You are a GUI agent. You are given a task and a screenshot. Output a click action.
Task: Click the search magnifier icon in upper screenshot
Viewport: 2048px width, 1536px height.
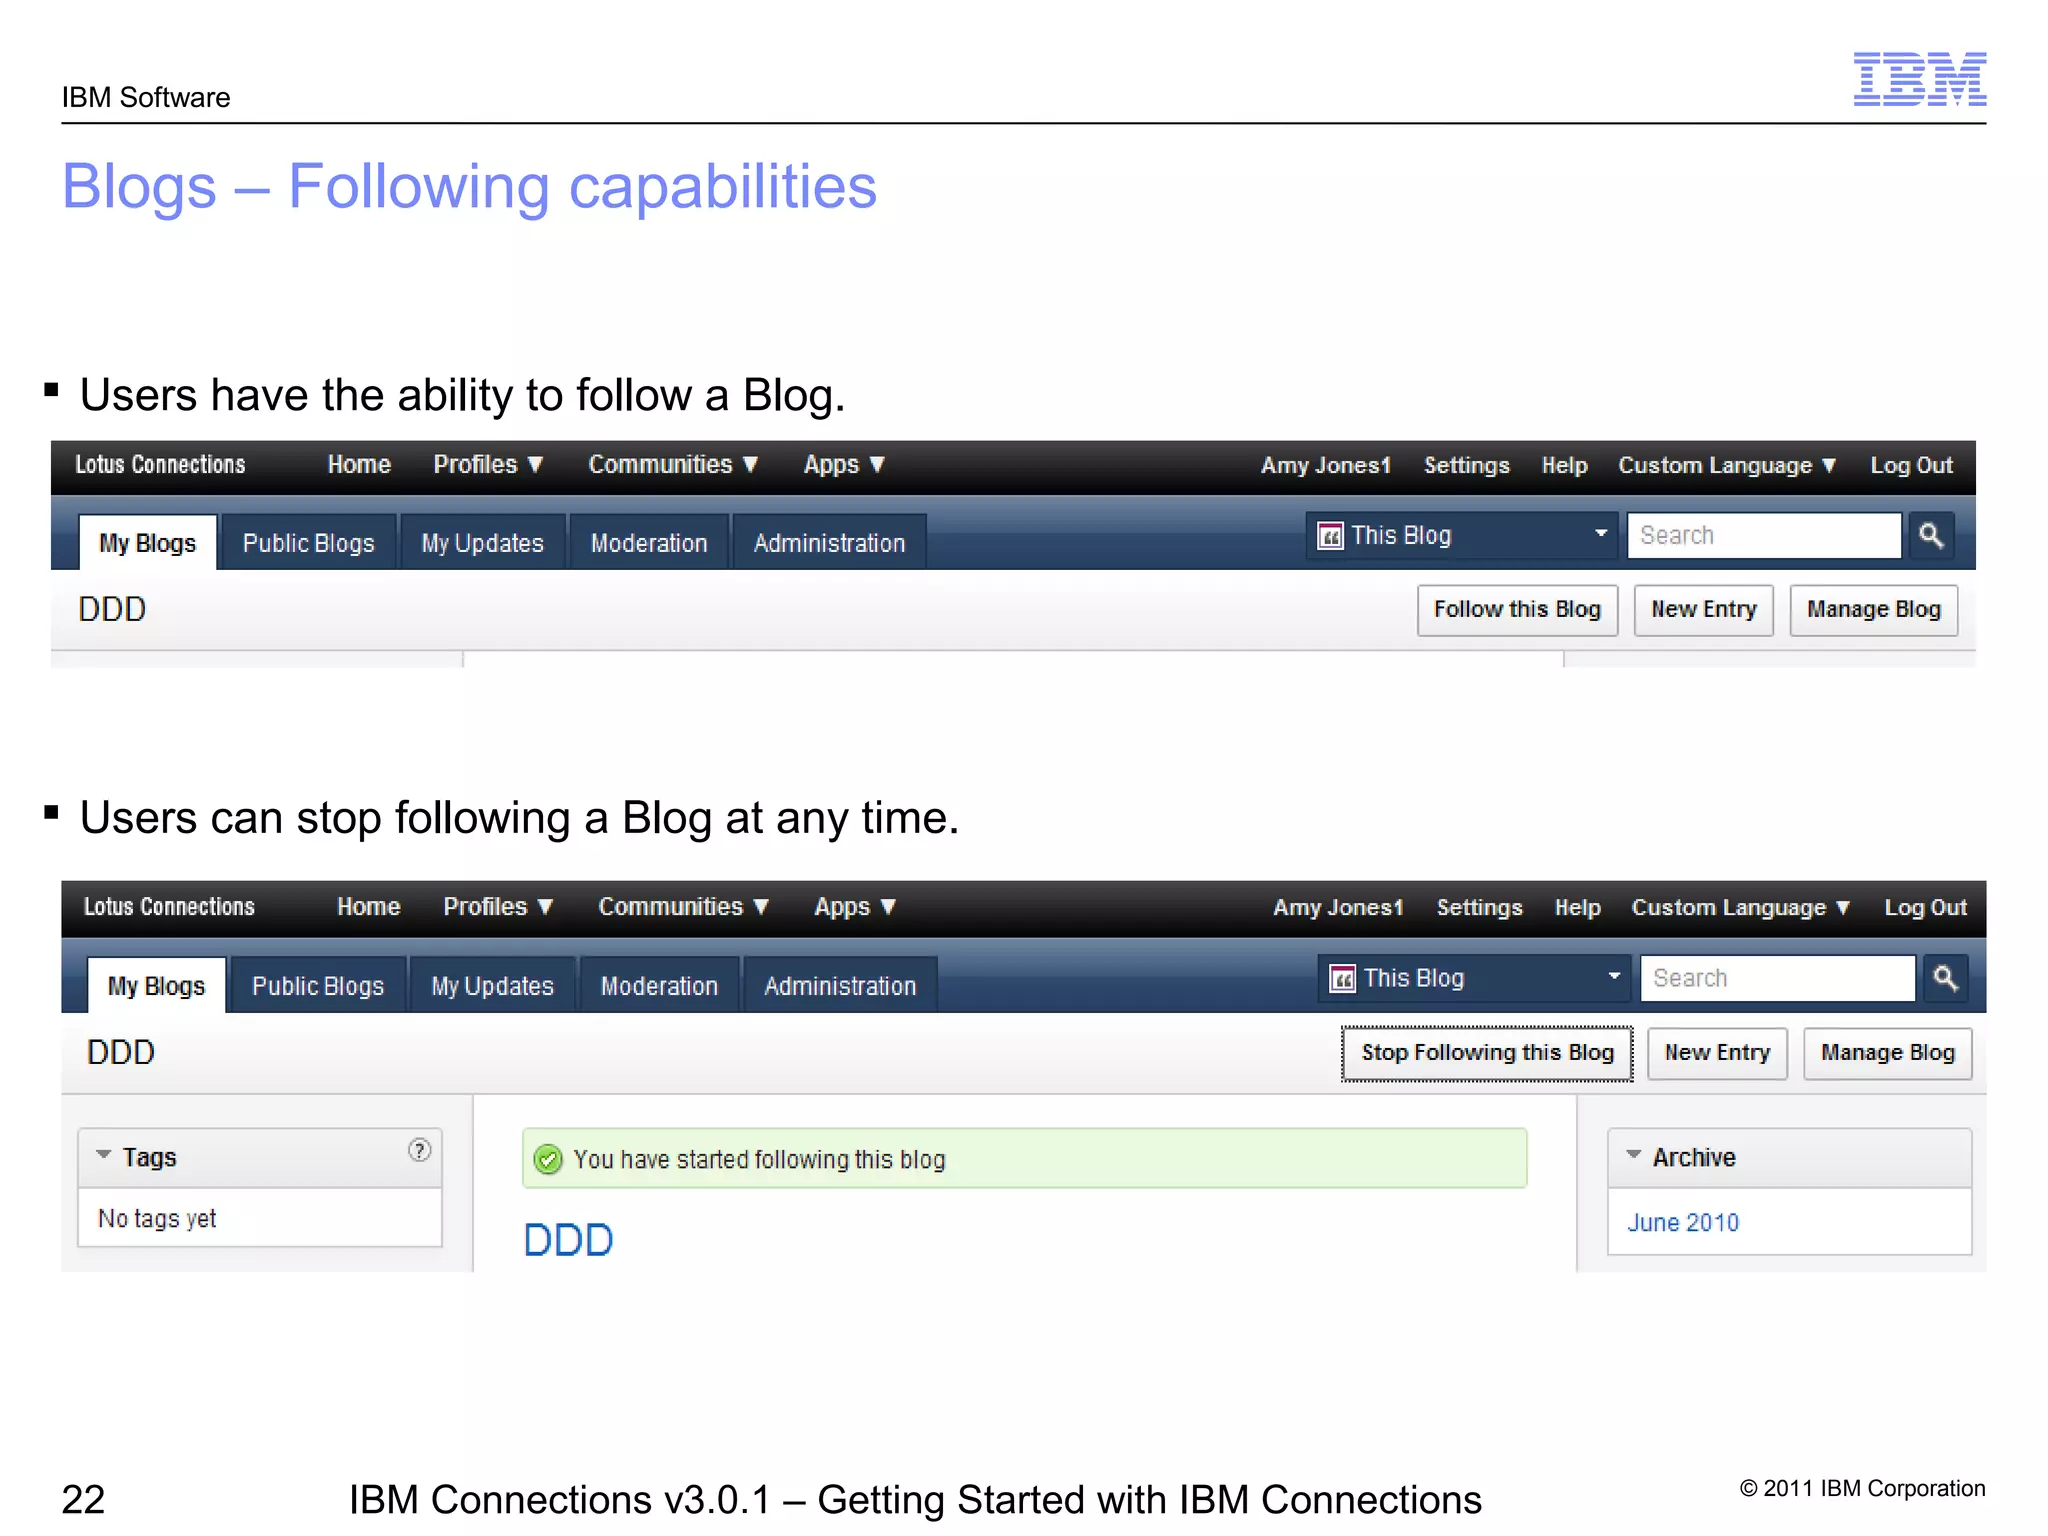tap(1931, 536)
